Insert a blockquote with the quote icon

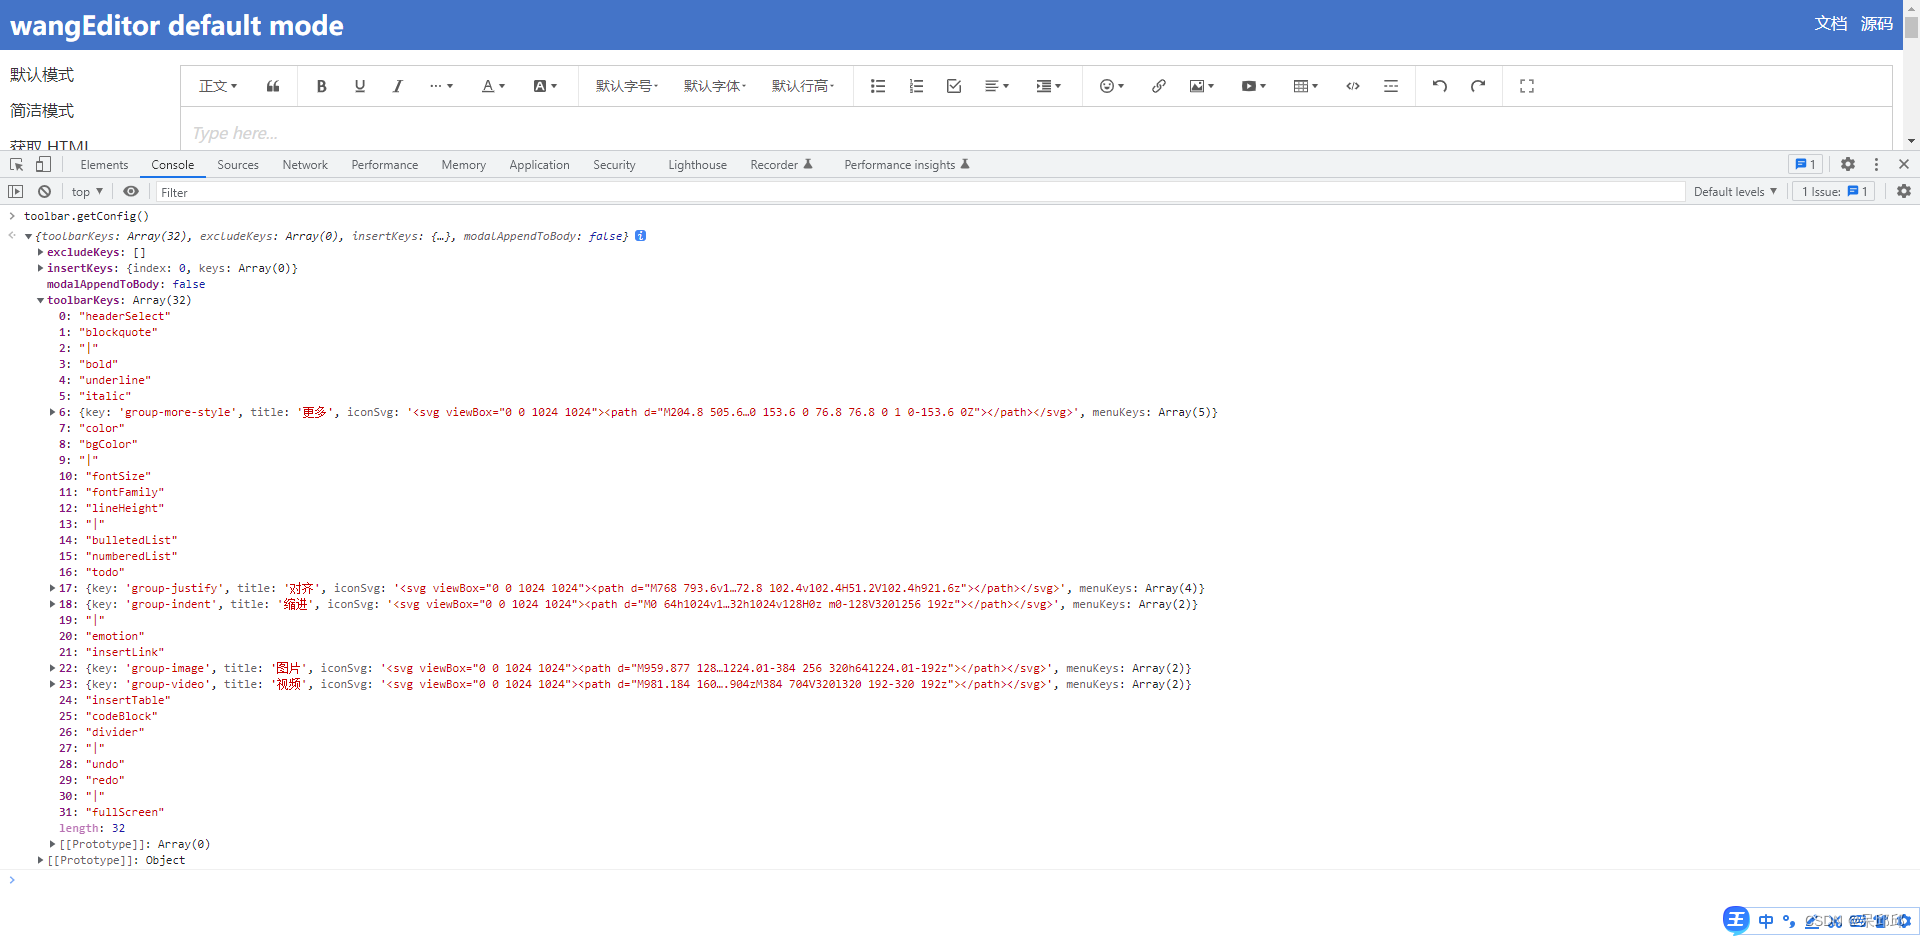coord(273,86)
